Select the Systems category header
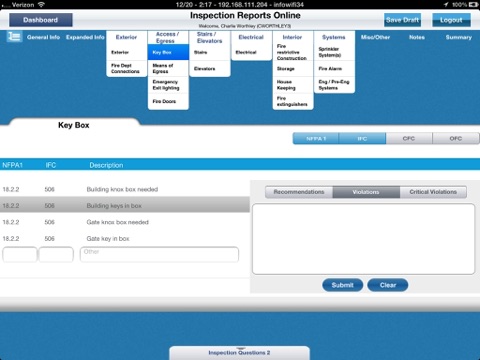This screenshot has width=480, height=360. point(334,37)
